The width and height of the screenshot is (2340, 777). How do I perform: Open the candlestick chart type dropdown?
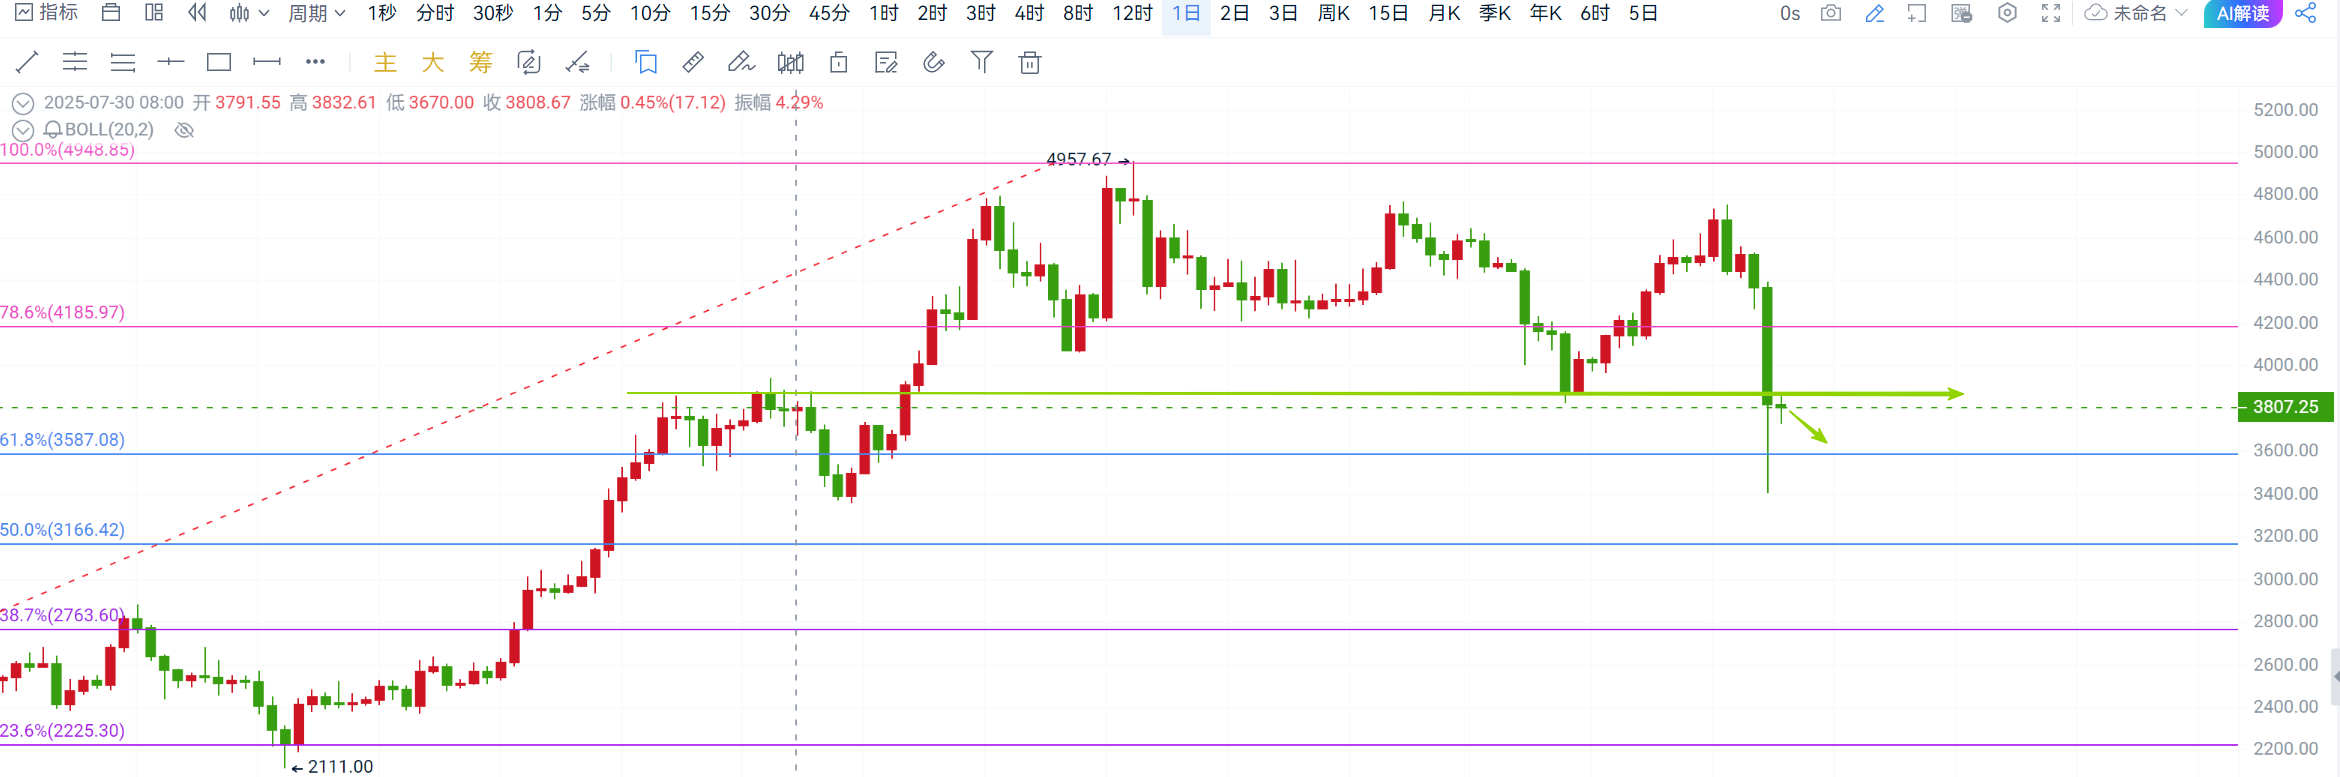[249, 13]
